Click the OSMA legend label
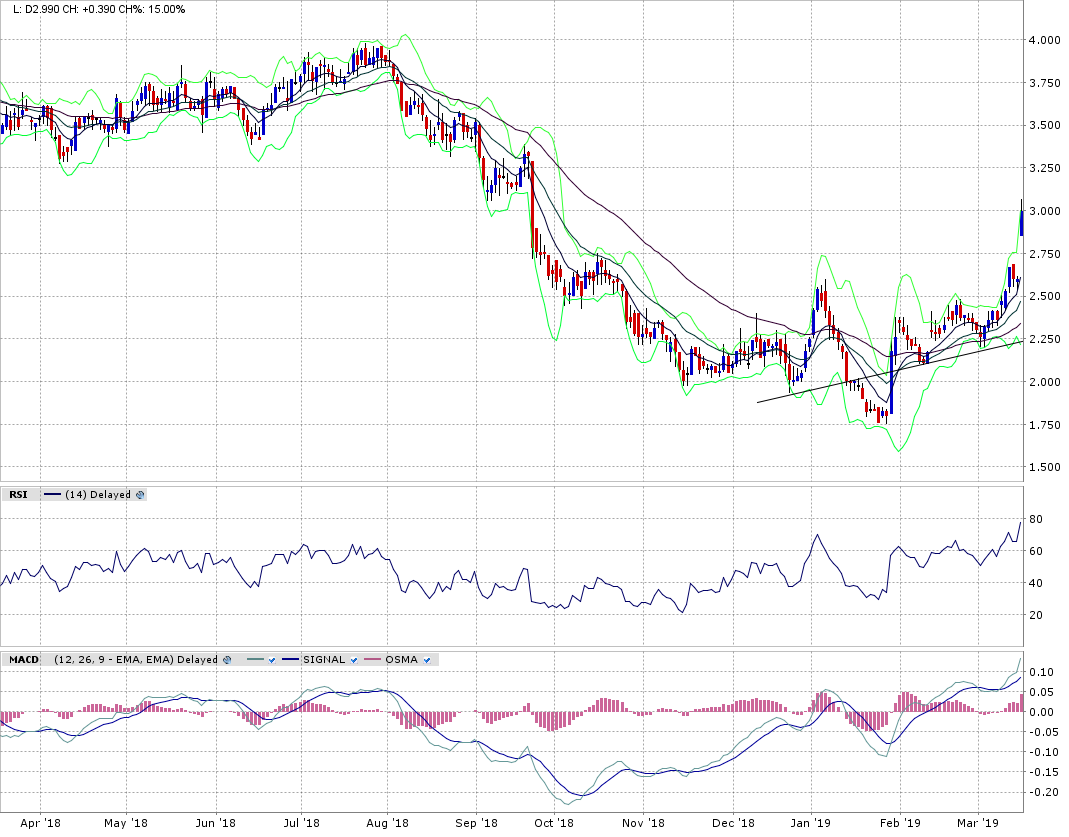Image resolution: width=1069 pixels, height=837 pixels. [401, 659]
